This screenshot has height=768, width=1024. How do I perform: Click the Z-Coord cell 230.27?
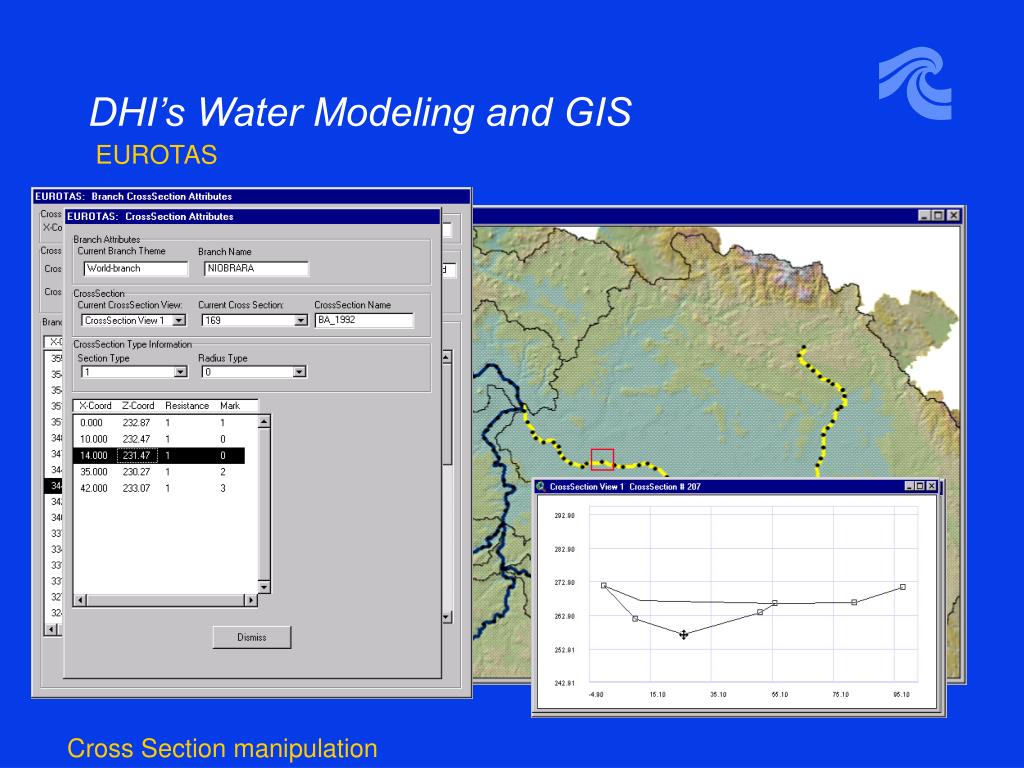coord(136,472)
